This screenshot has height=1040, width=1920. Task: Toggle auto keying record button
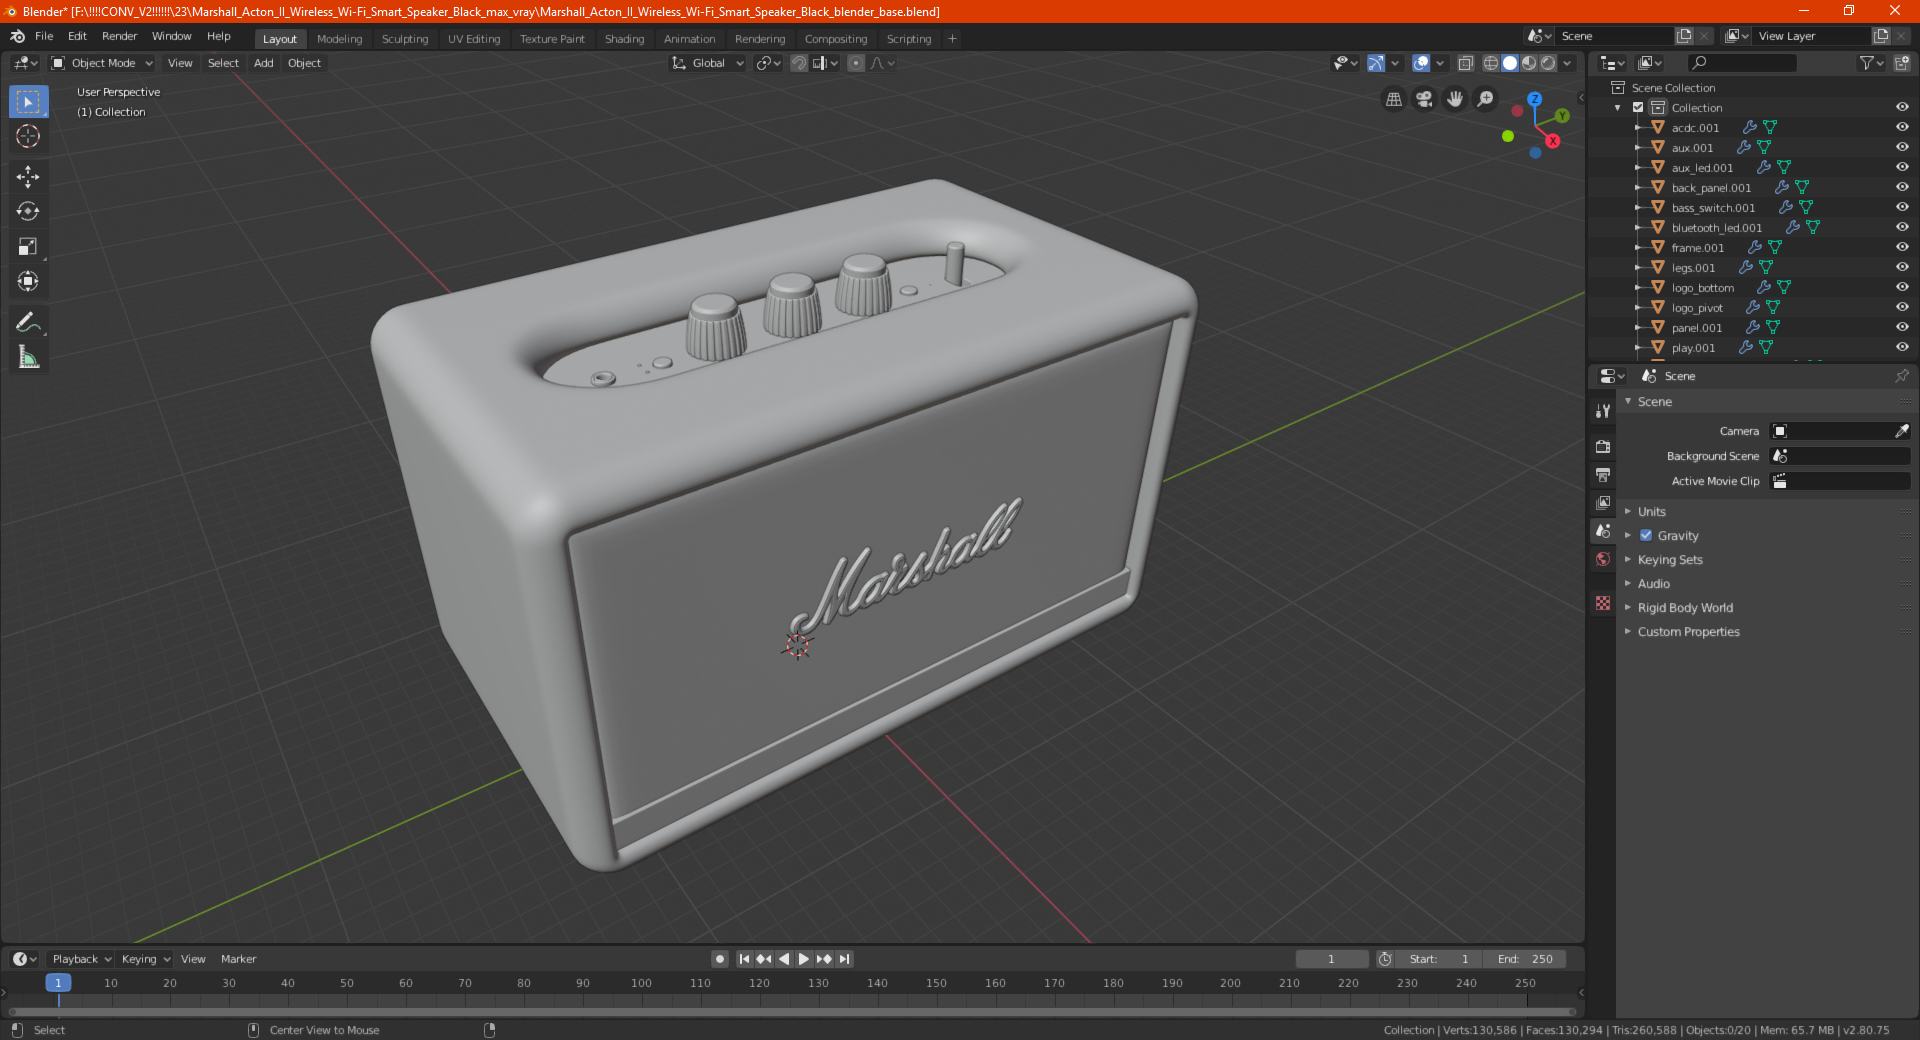[719, 959]
